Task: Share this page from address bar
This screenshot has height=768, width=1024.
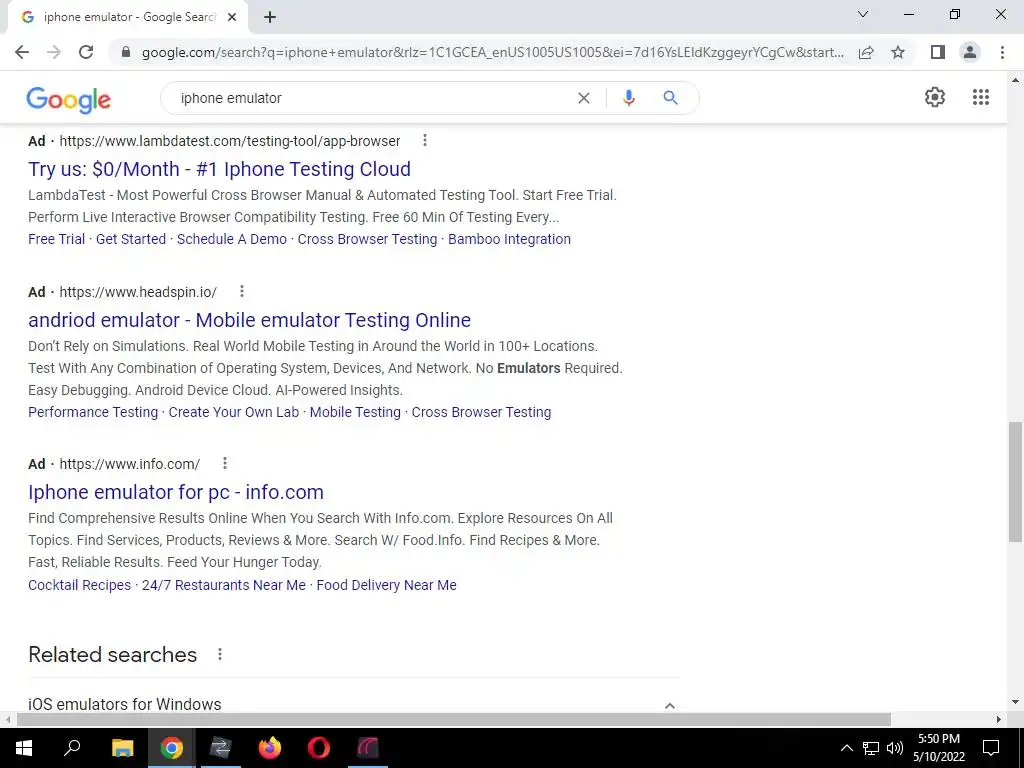Action: [x=866, y=52]
